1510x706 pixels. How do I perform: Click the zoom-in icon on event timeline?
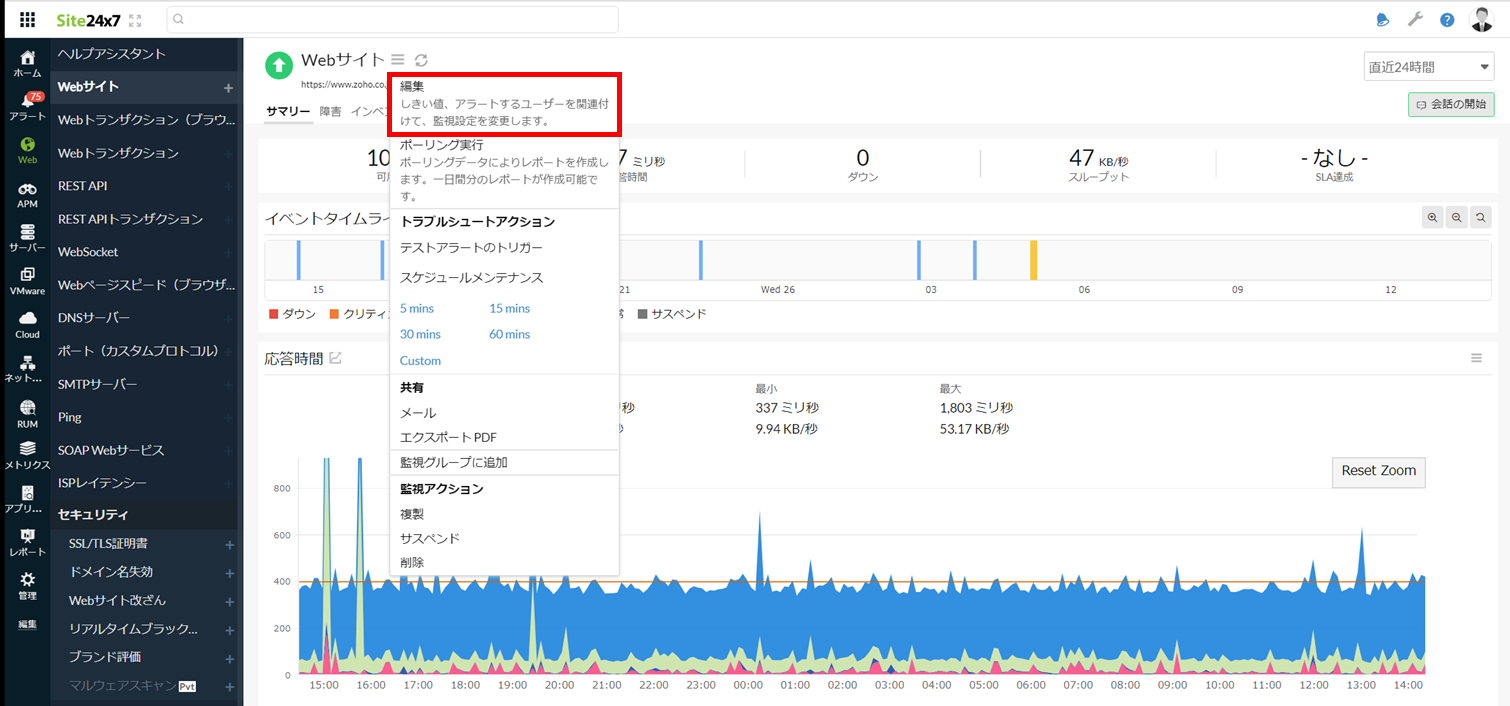(1433, 217)
